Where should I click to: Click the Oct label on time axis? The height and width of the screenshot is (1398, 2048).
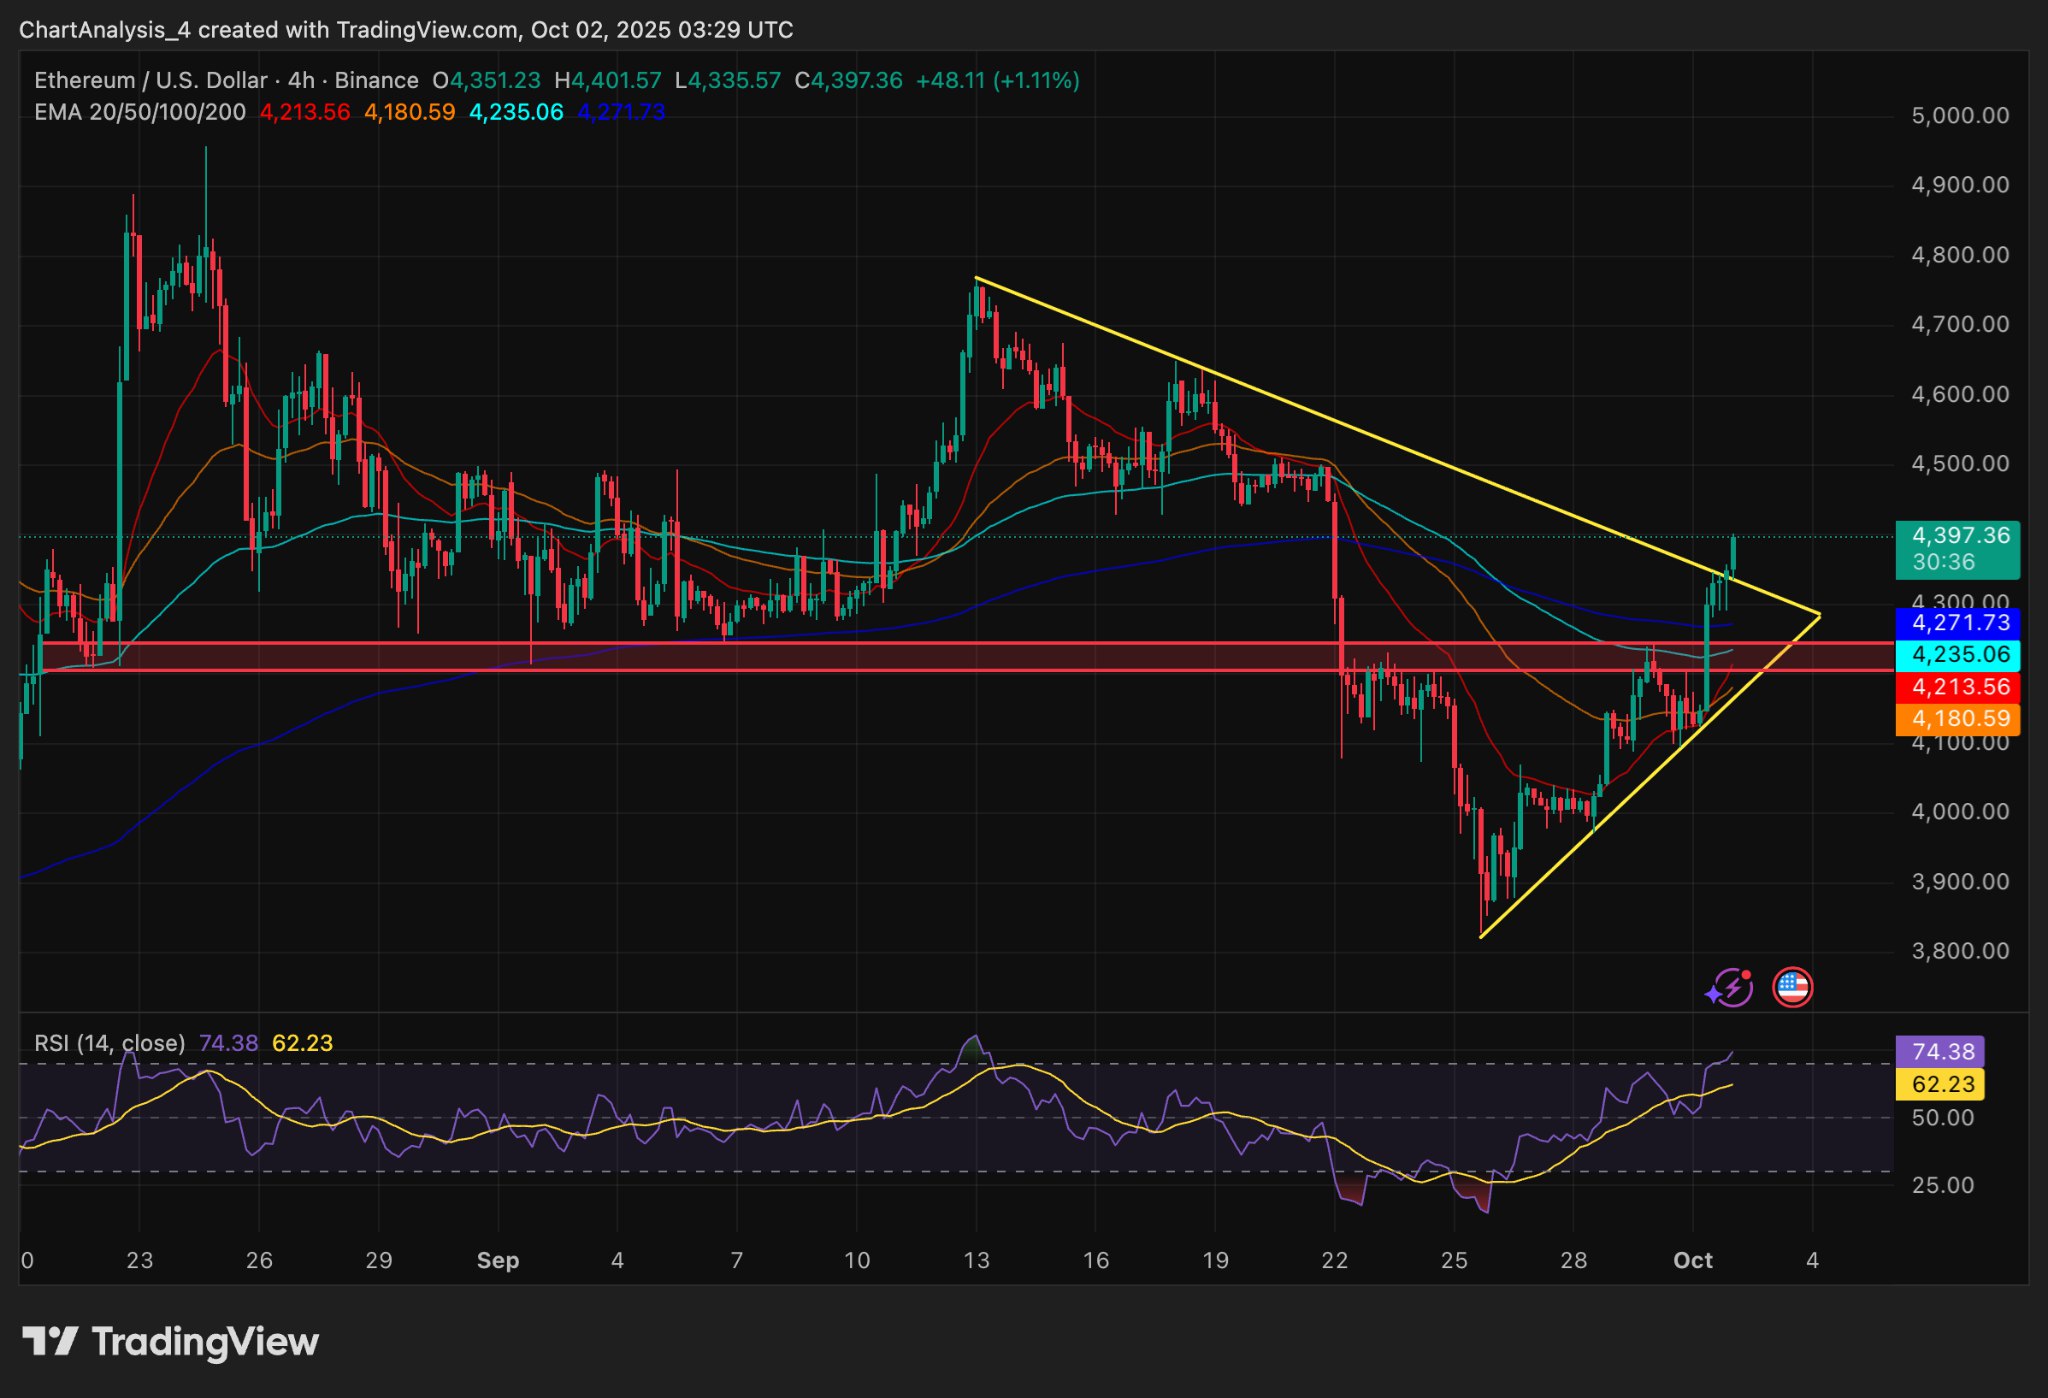click(x=1693, y=1260)
